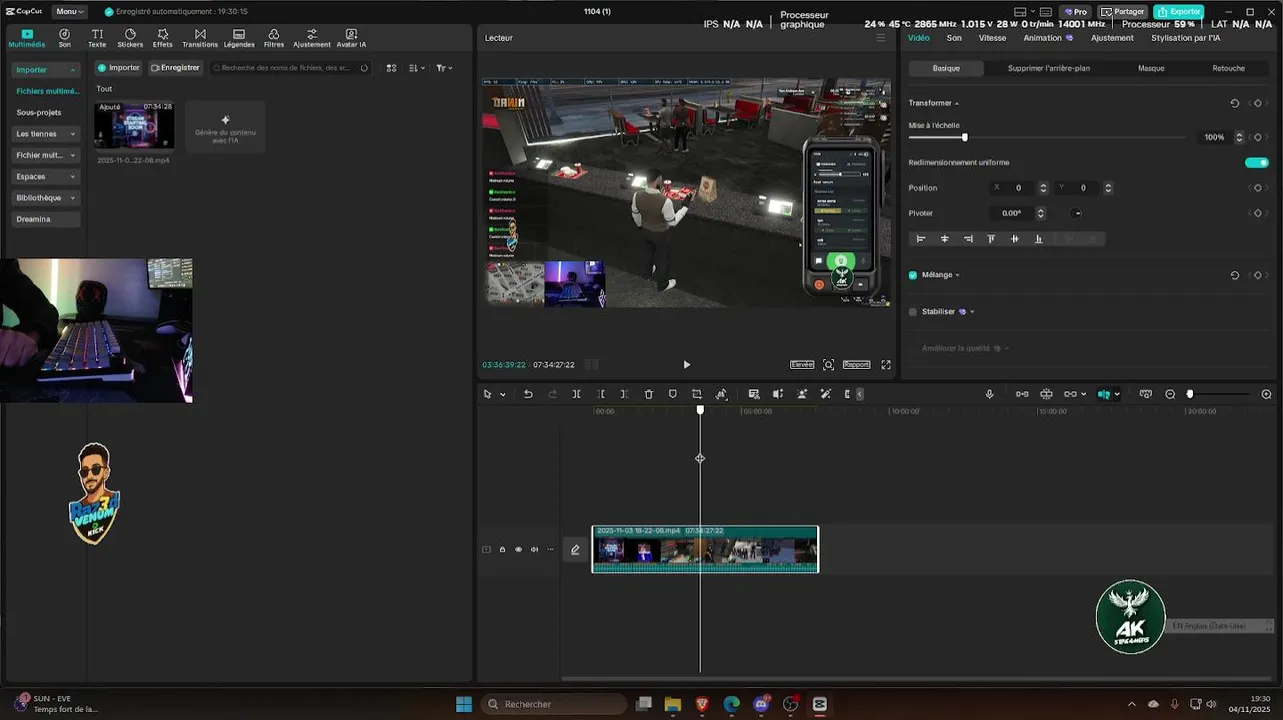Viewport: 1283px width, 720px height.
Task: Open the filter dropdown in media panel
Action: click(445, 68)
